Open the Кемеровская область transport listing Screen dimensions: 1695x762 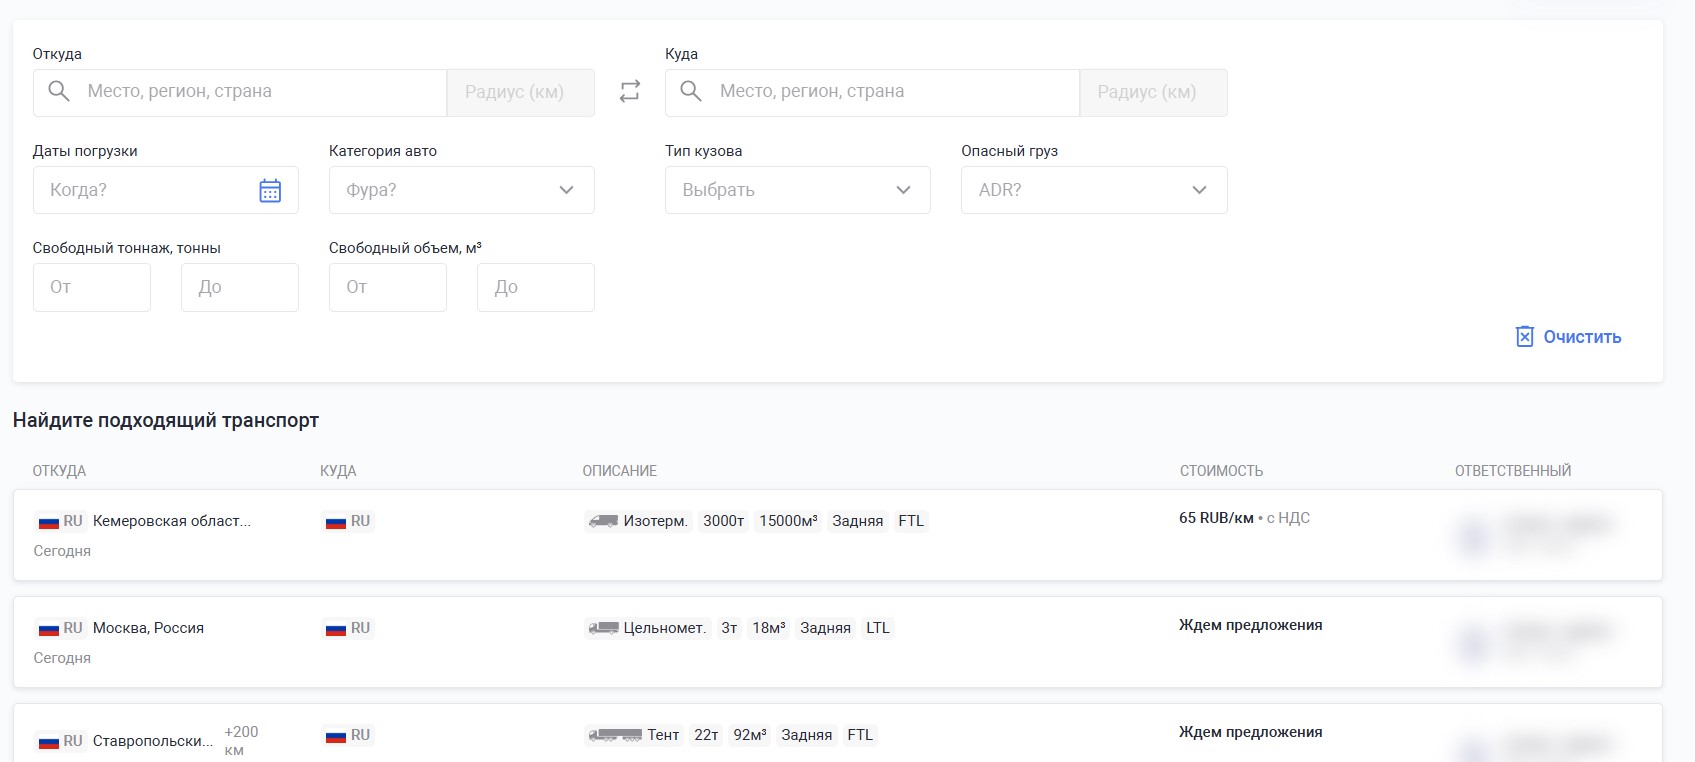coord(171,521)
